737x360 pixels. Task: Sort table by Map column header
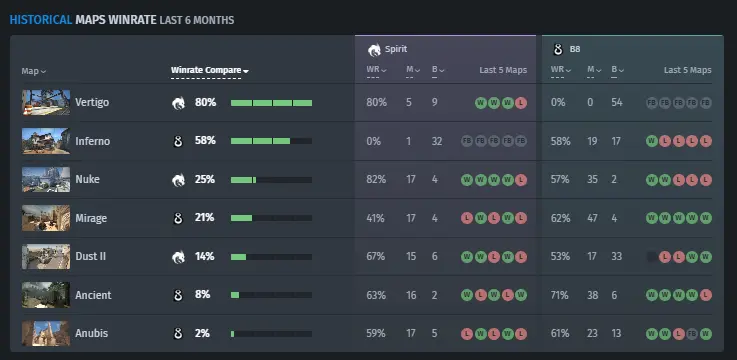tap(34, 71)
